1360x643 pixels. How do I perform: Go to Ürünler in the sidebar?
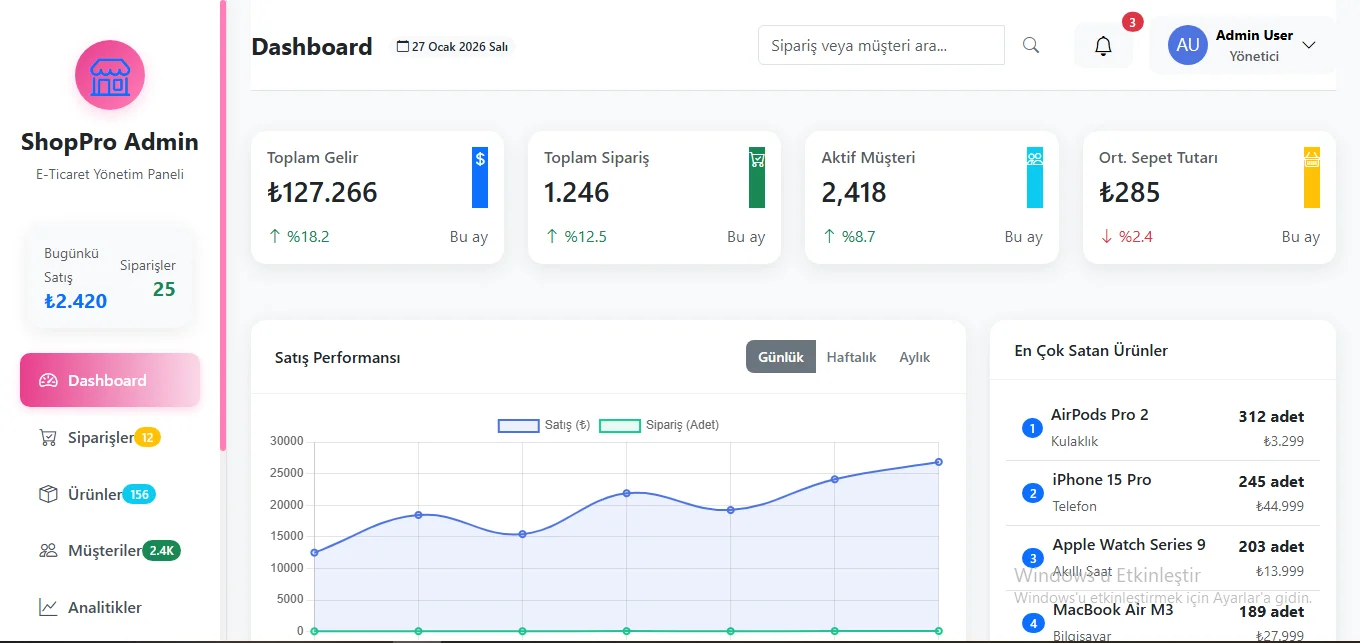pos(95,494)
